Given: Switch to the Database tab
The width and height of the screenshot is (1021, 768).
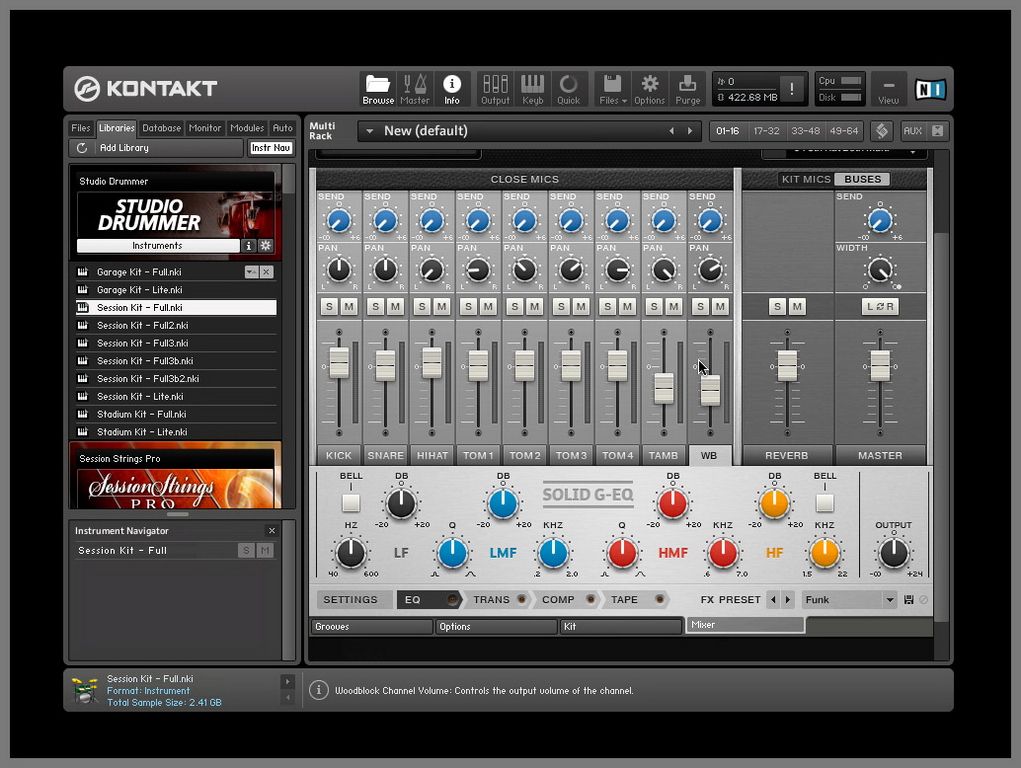Looking at the screenshot, I should click(x=161, y=128).
